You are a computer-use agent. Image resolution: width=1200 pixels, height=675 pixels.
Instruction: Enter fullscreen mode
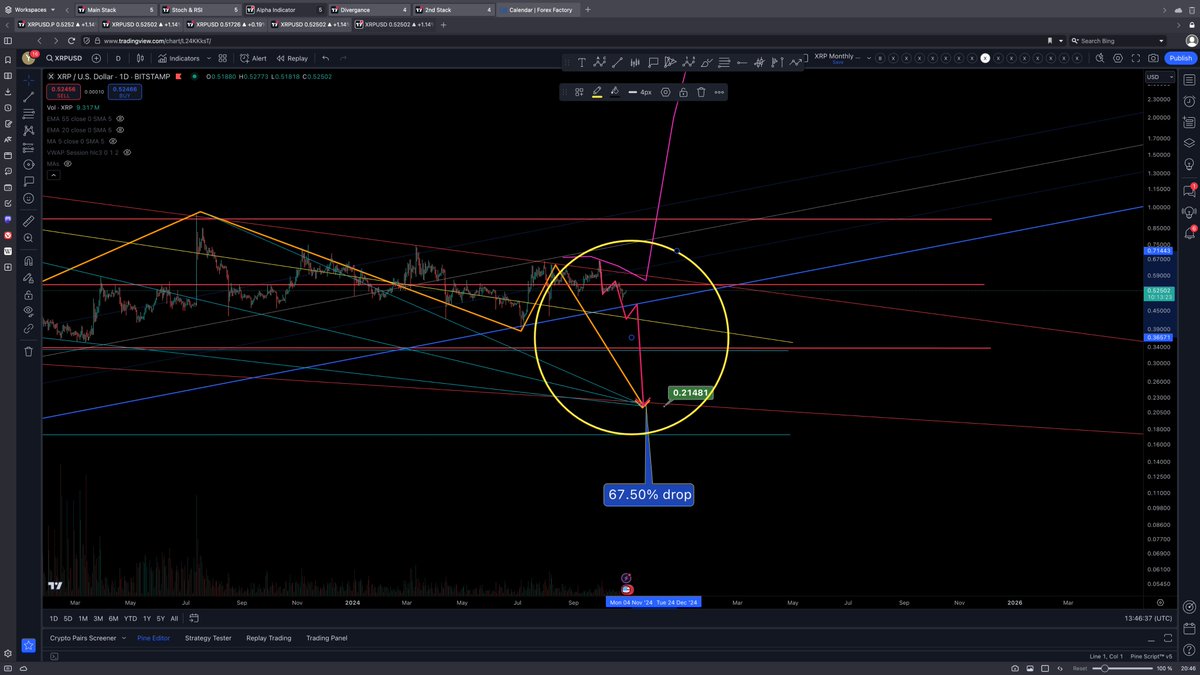(1136, 58)
